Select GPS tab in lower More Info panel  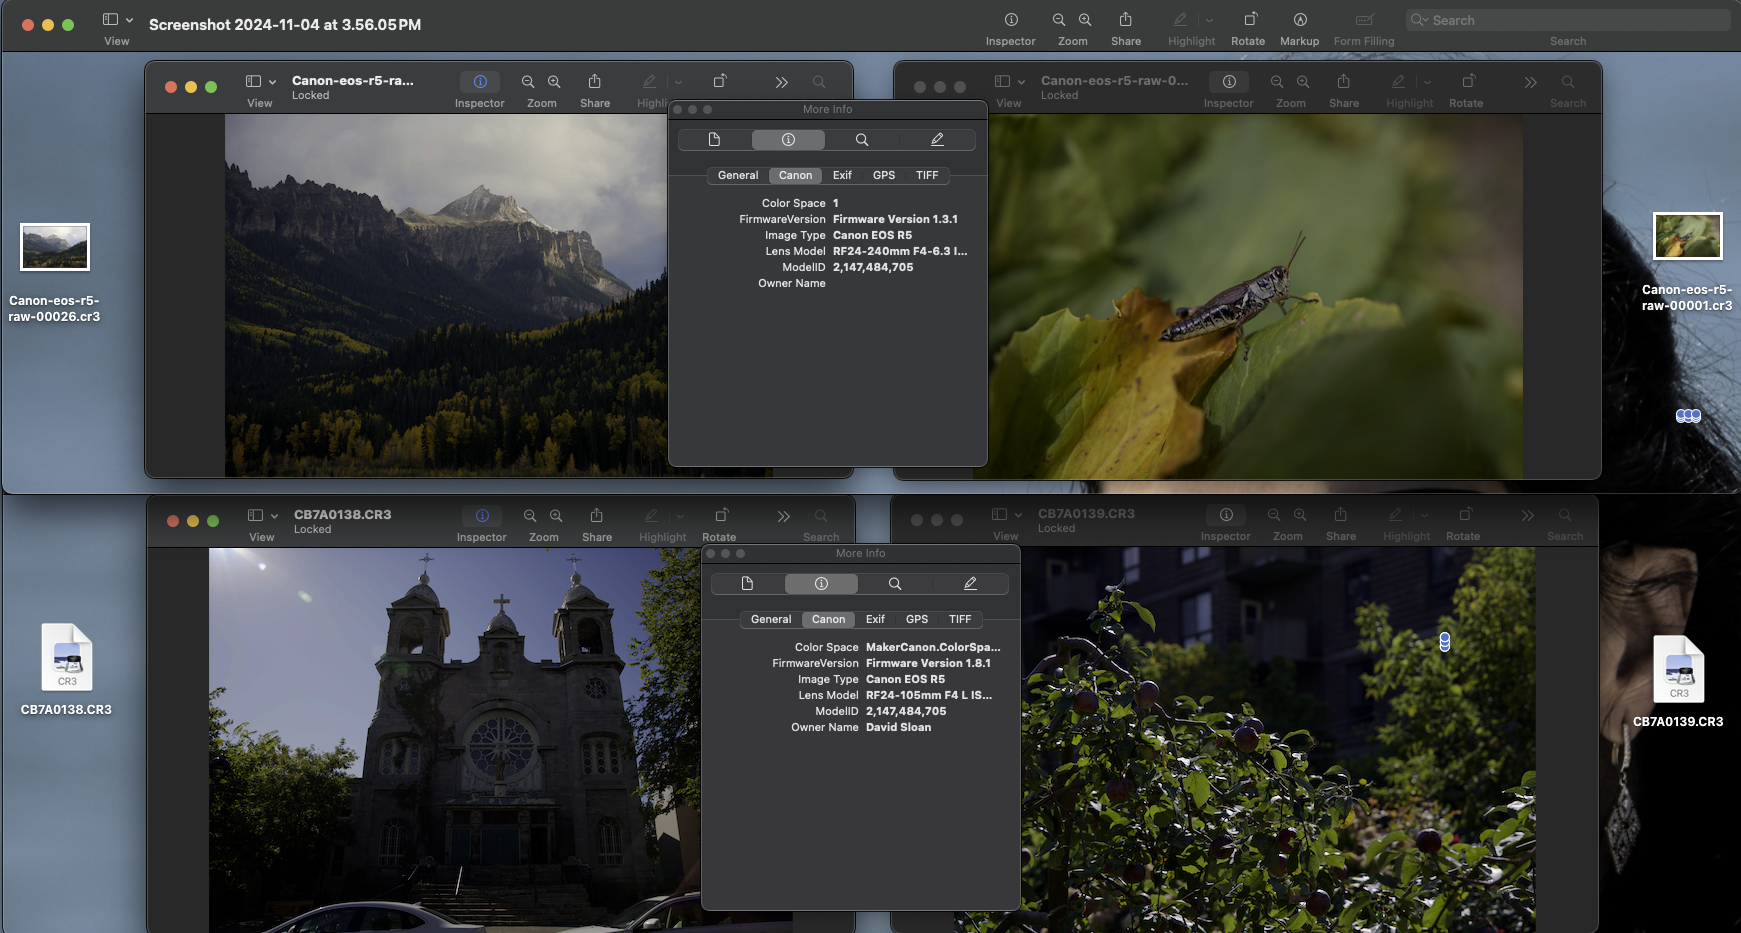[917, 619]
